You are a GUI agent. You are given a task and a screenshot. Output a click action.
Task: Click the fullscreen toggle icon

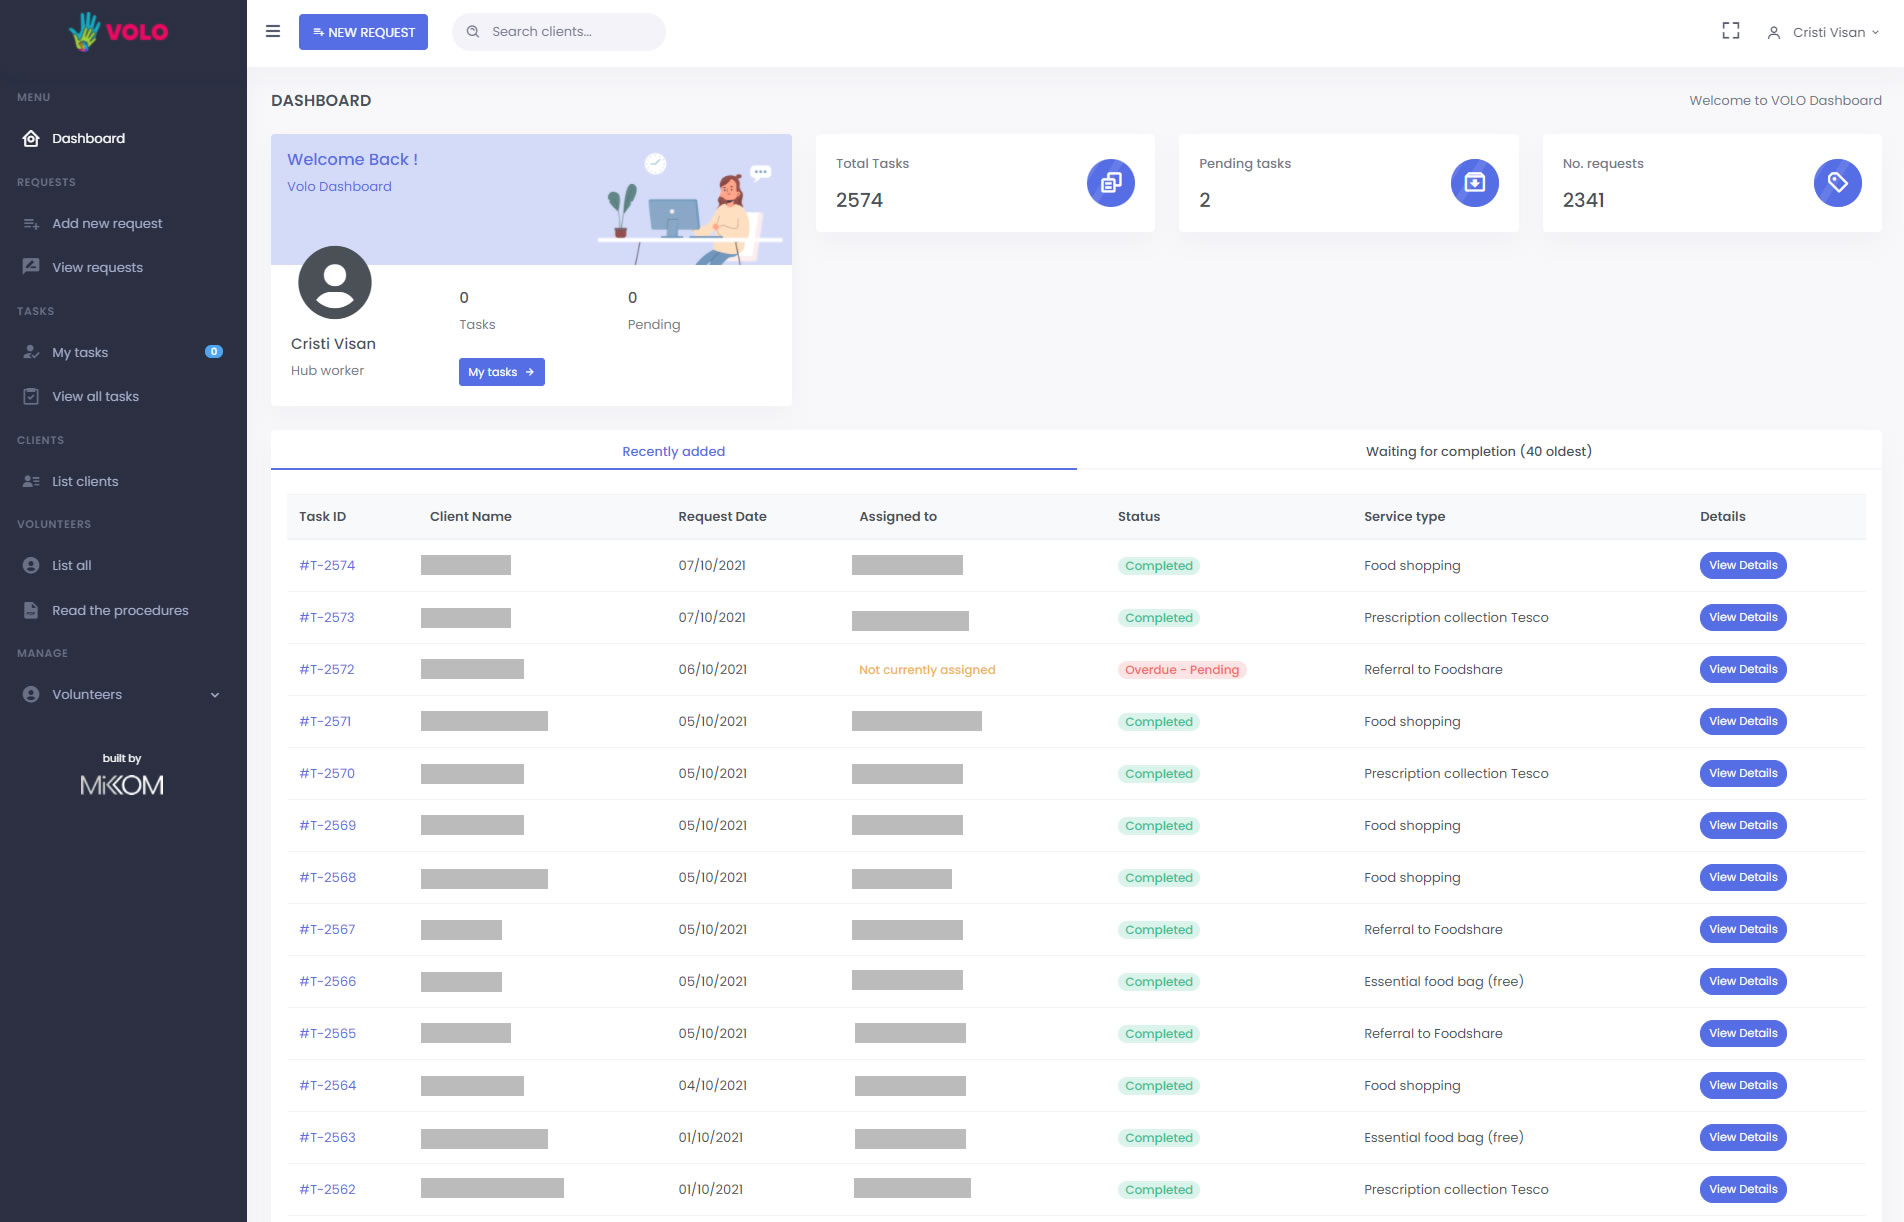1730,32
